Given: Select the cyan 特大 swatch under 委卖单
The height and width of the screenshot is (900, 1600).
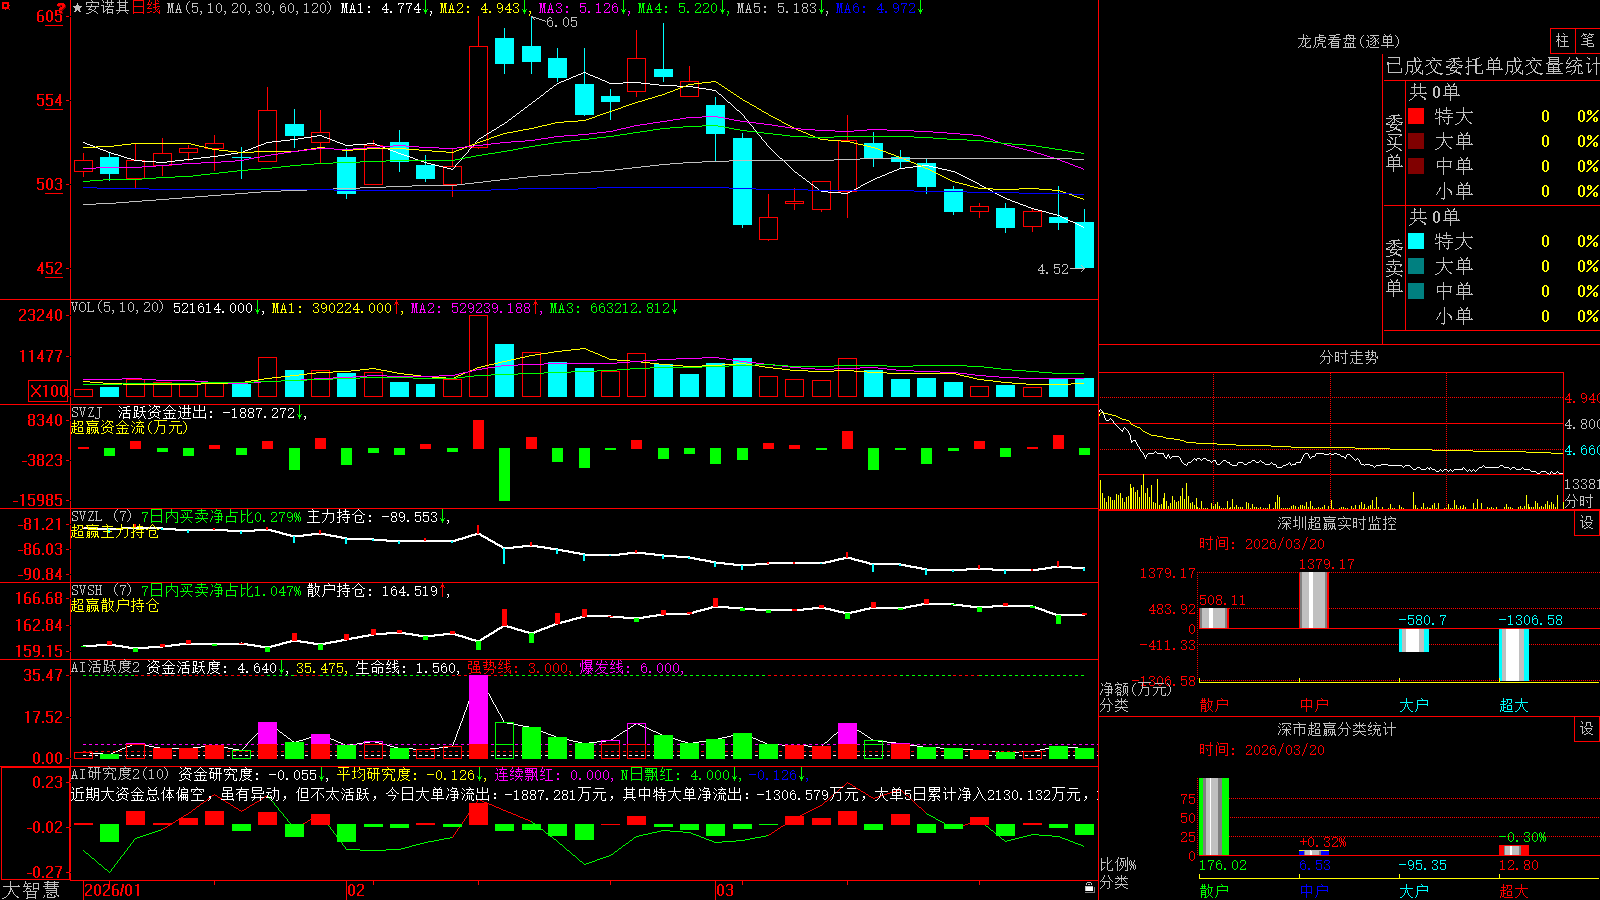Looking at the screenshot, I should (1416, 241).
